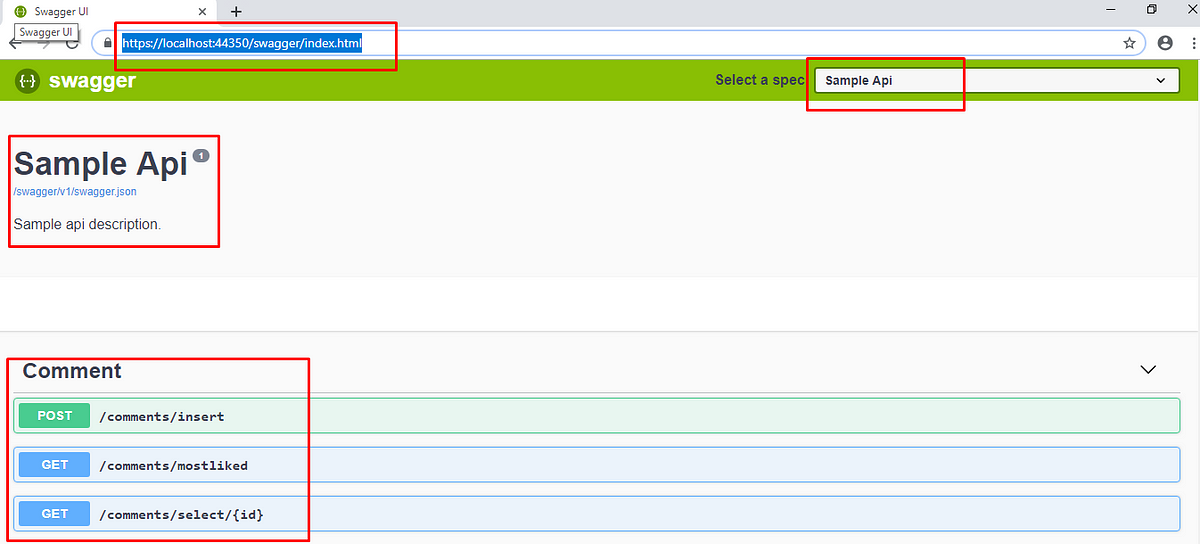Viewport: 1200px width, 544px height.
Task: Open the /swagger/v1/swagger.json link
Action: pyautogui.click(x=75, y=192)
